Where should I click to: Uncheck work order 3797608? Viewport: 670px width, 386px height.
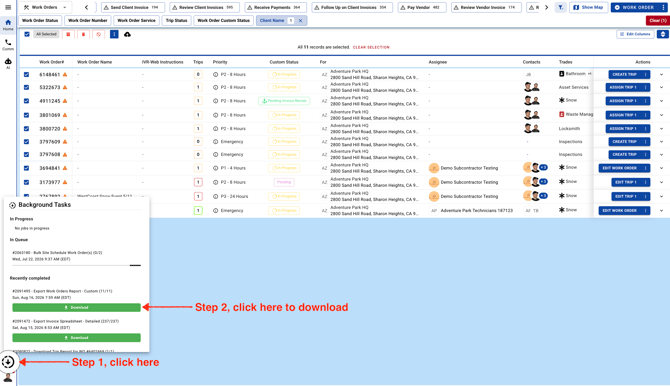click(x=26, y=154)
